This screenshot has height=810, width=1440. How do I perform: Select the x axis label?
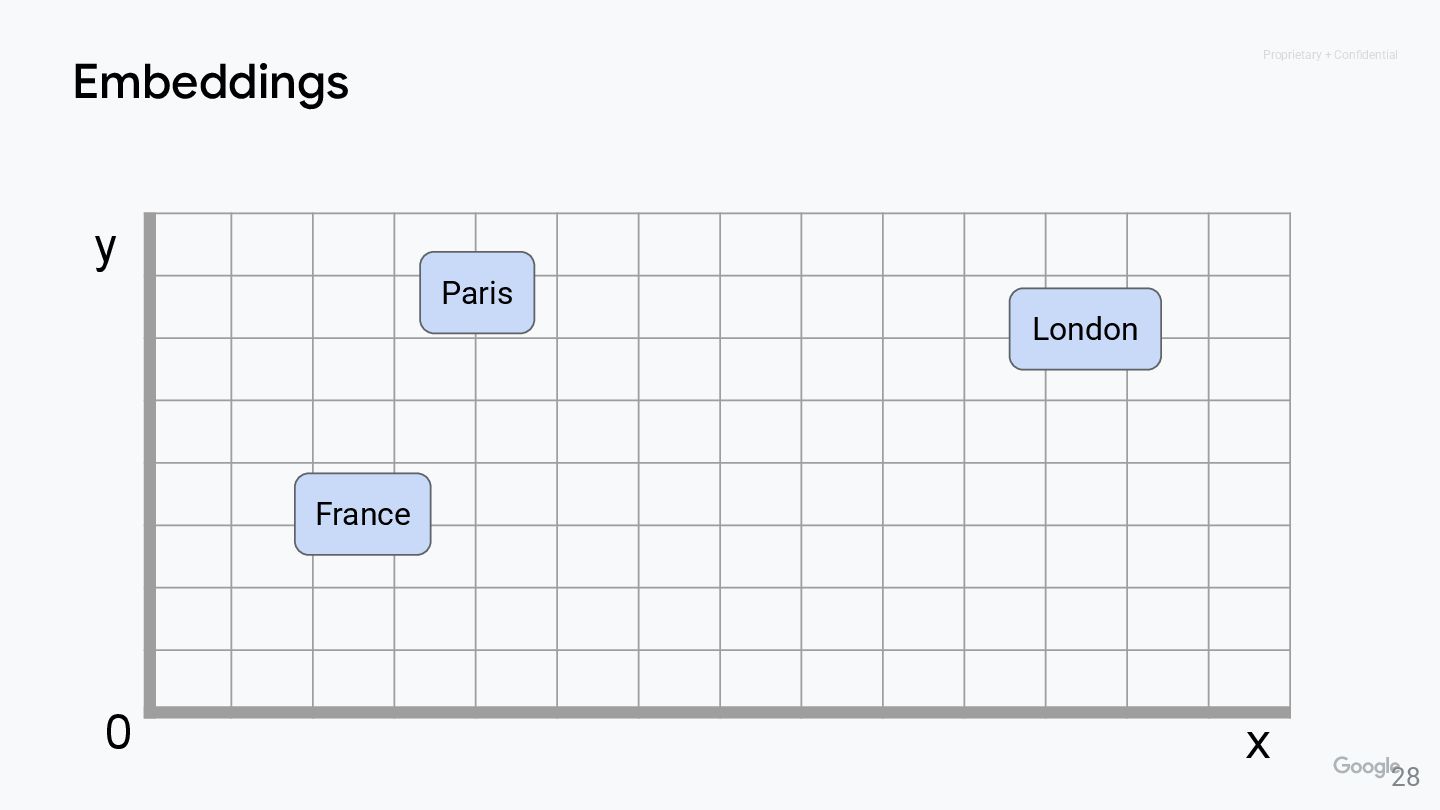pos(1257,742)
